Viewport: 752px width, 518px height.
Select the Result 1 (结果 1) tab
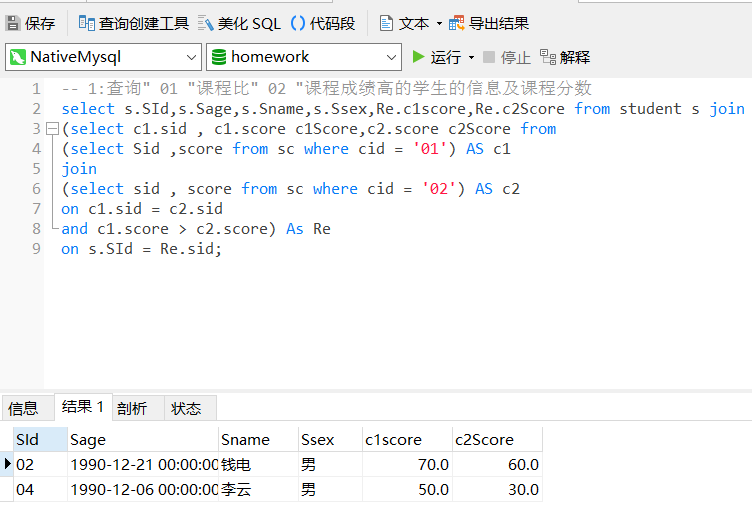83,407
